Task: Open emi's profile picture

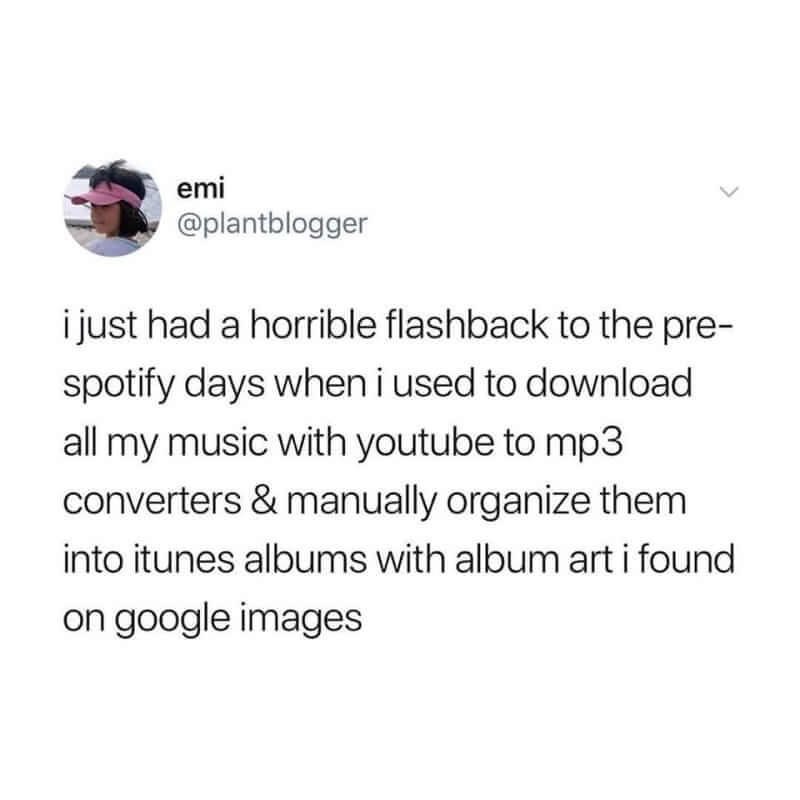Action: 113,207
